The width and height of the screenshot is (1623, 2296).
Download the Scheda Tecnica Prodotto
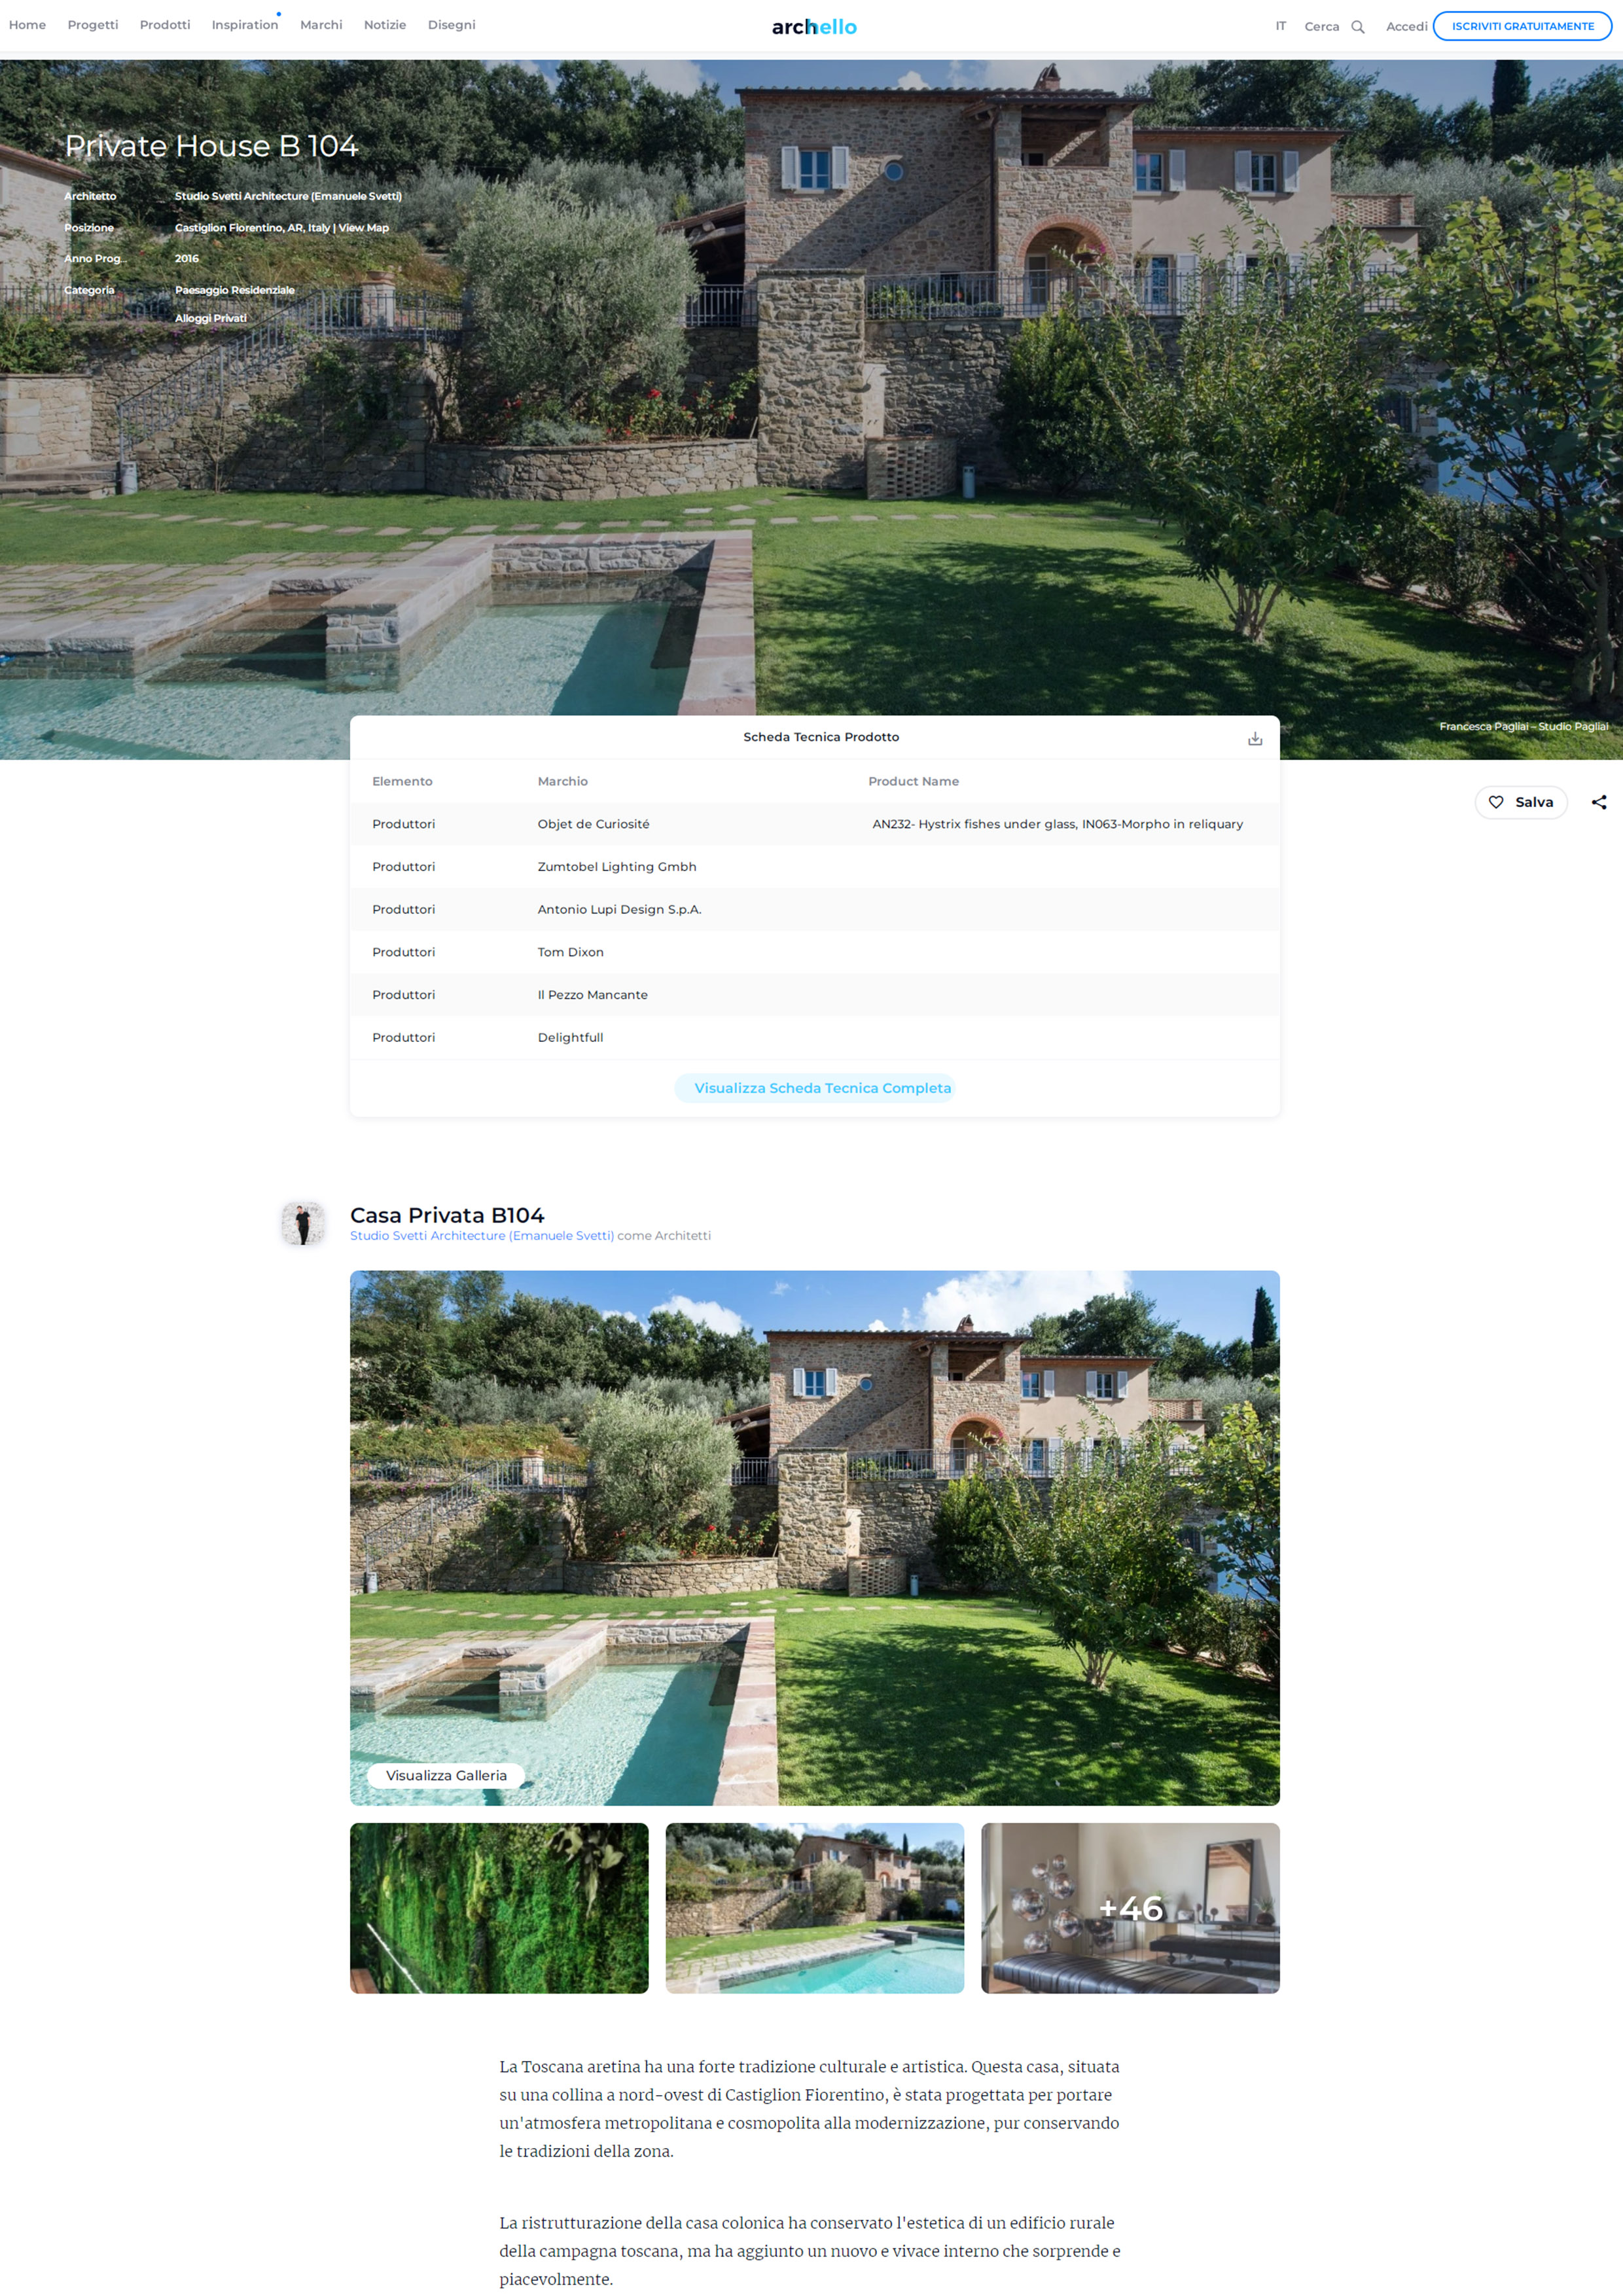(x=1255, y=738)
